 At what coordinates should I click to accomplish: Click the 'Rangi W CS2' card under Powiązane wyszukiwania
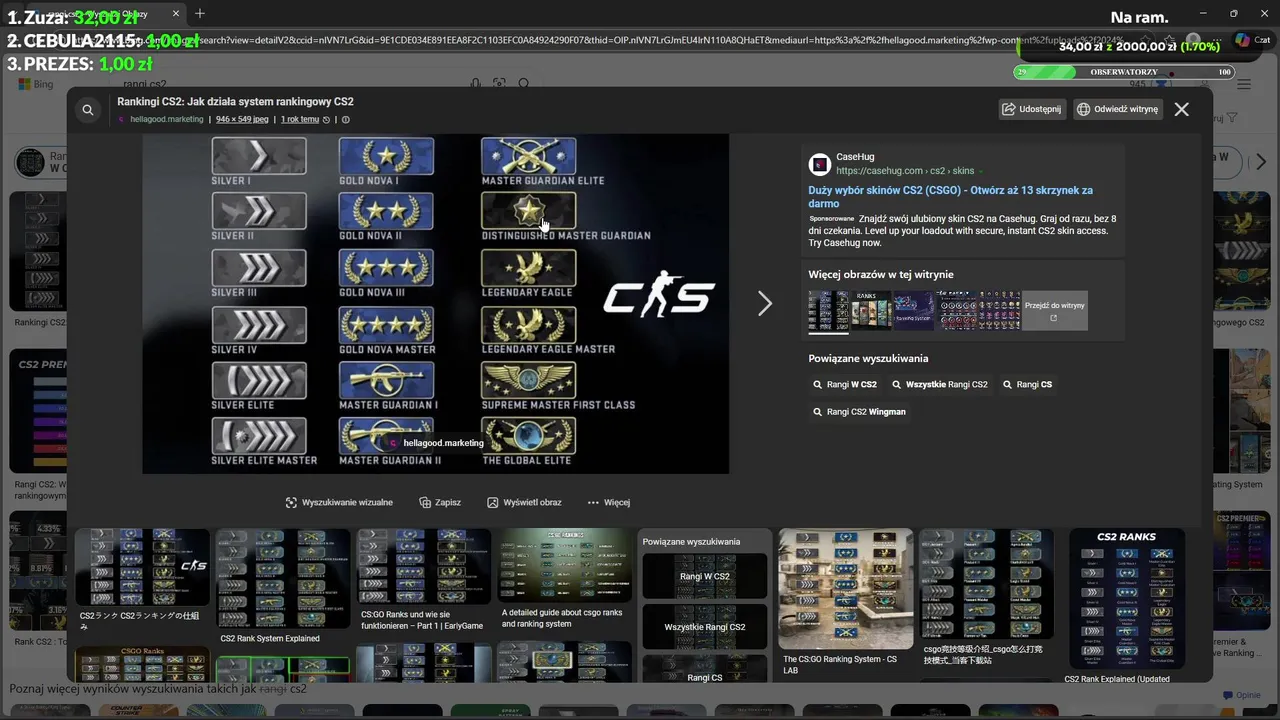705,576
